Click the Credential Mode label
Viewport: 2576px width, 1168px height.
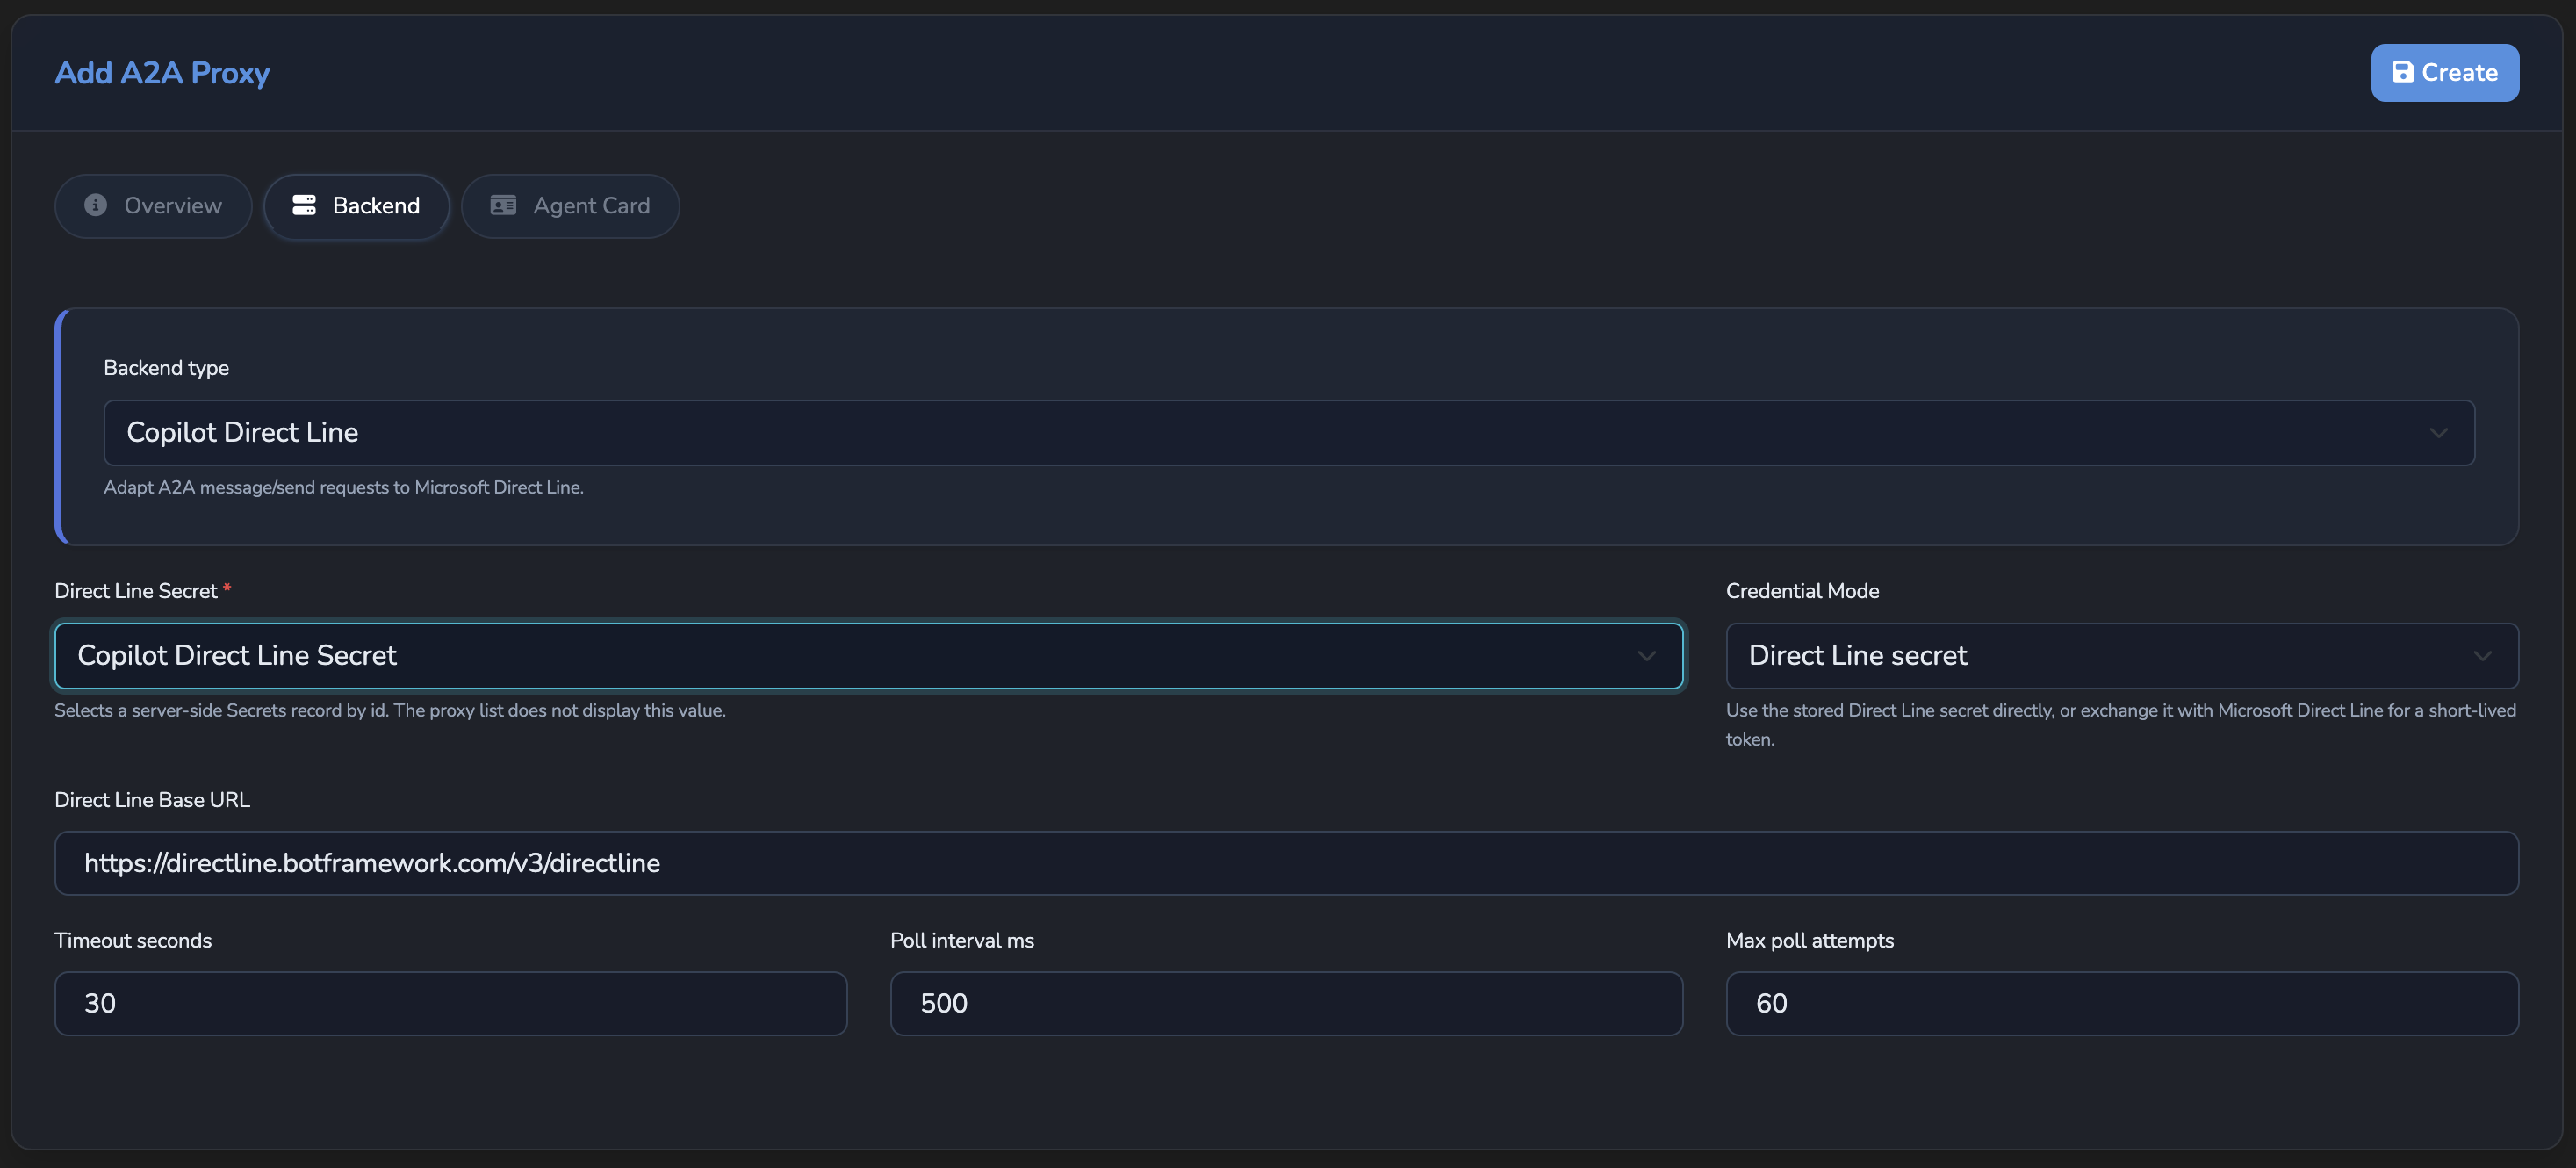click(x=1802, y=591)
